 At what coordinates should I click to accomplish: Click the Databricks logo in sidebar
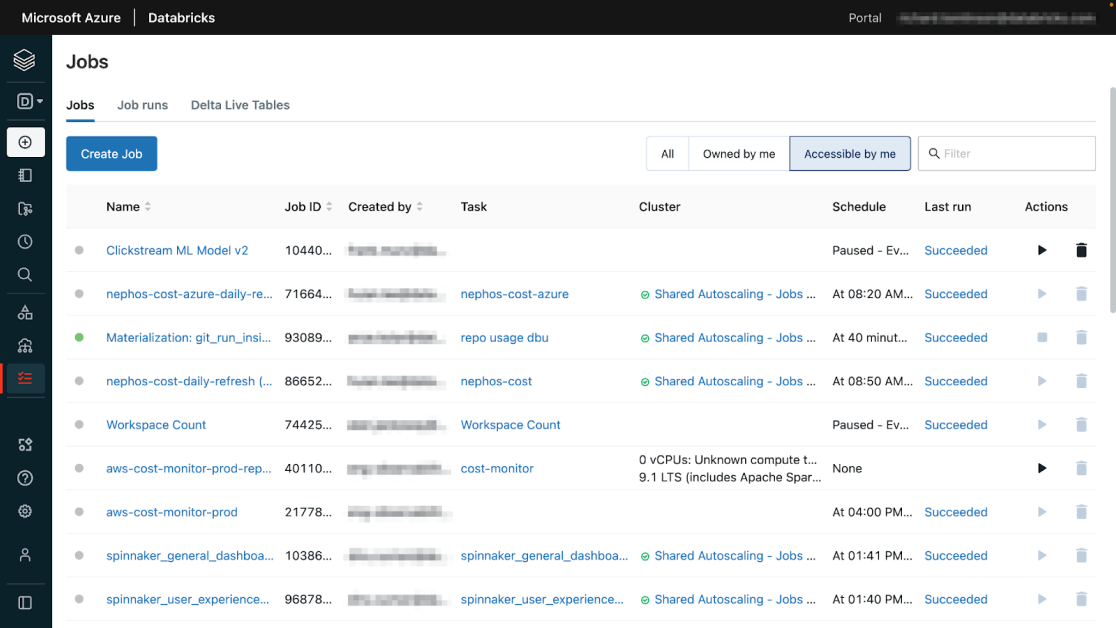[x=25, y=61]
